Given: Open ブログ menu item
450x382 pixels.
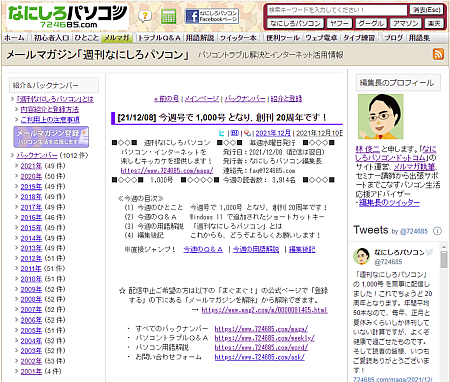Looking at the screenshot, I should click(393, 38).
